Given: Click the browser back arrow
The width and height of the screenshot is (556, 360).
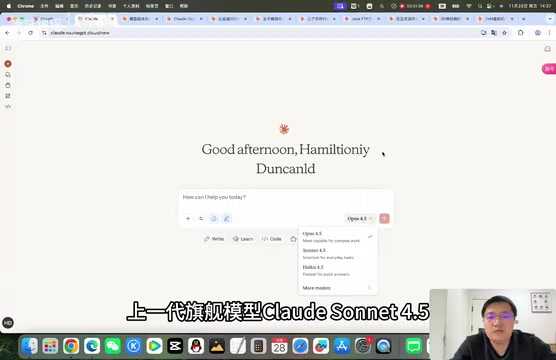Looking at the screenshot, I should [7, 33].
